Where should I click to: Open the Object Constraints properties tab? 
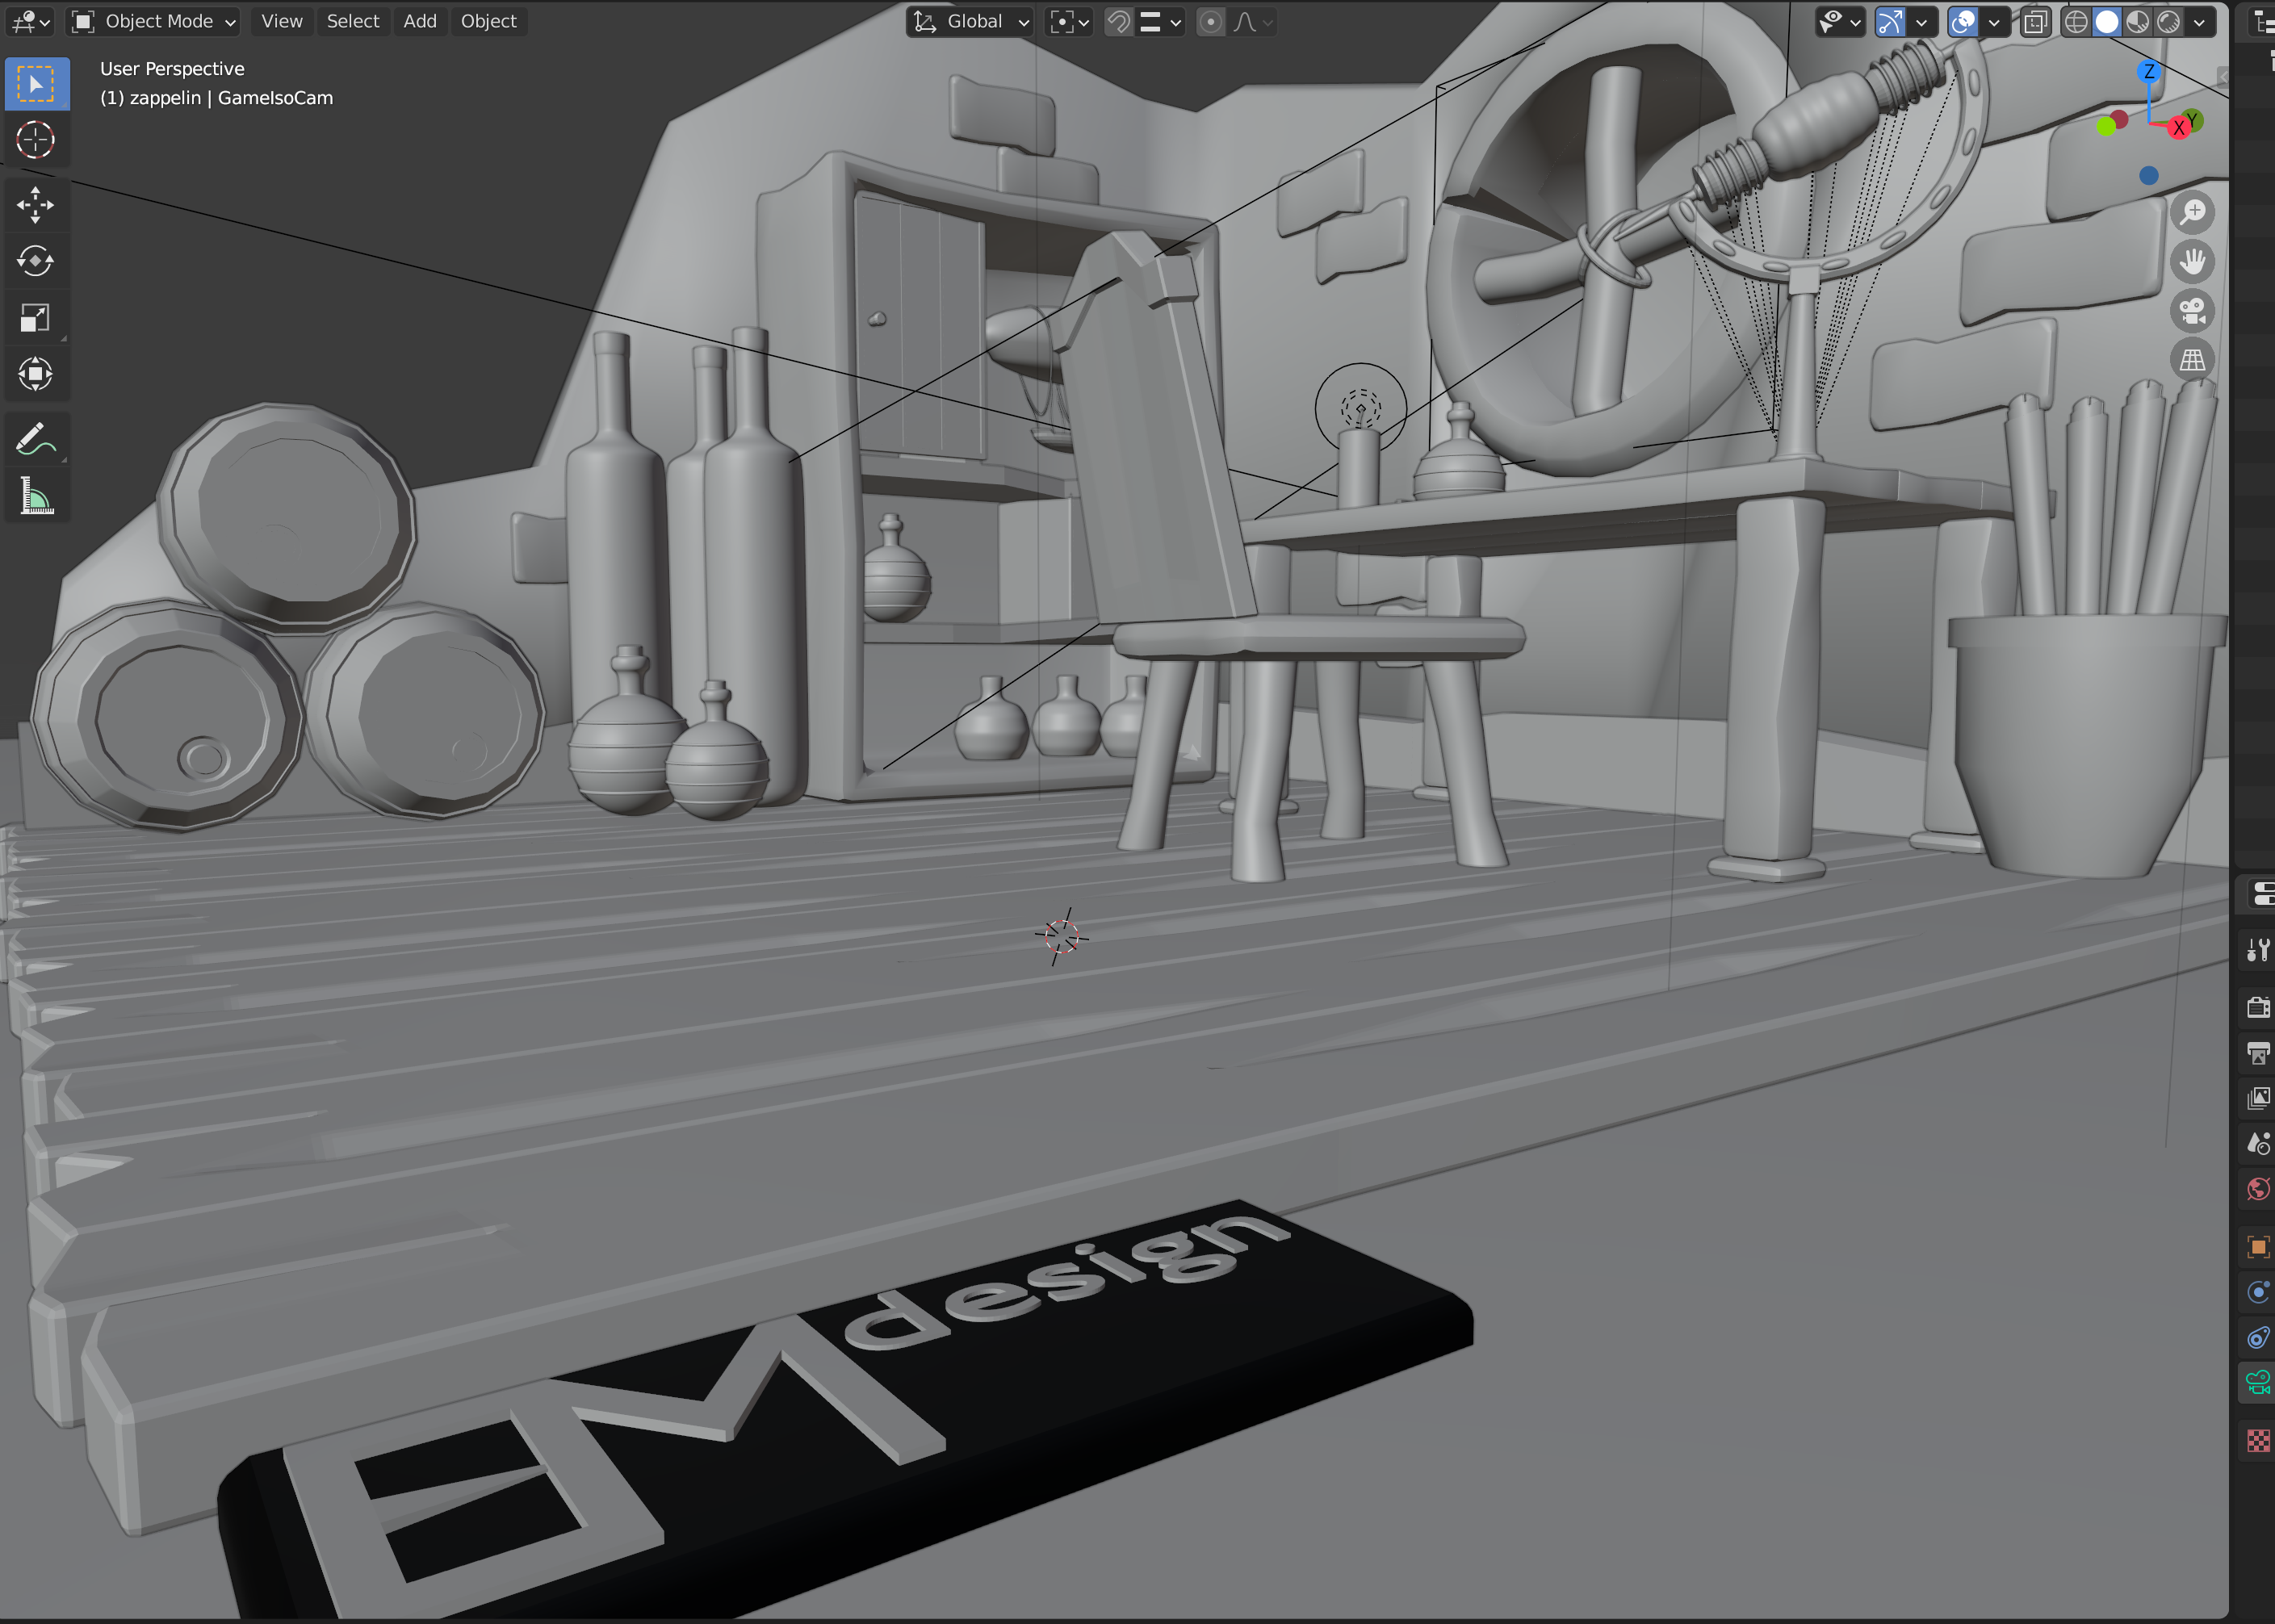coord(2258,1338)
